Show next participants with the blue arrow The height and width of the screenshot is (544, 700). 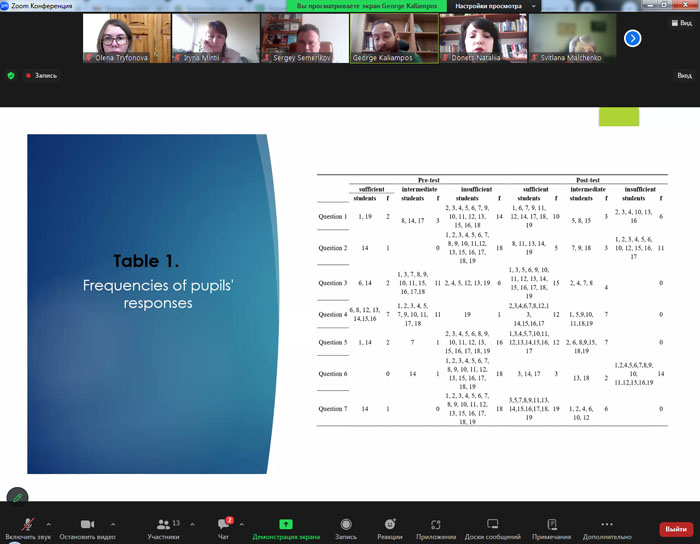click(632, 38)
